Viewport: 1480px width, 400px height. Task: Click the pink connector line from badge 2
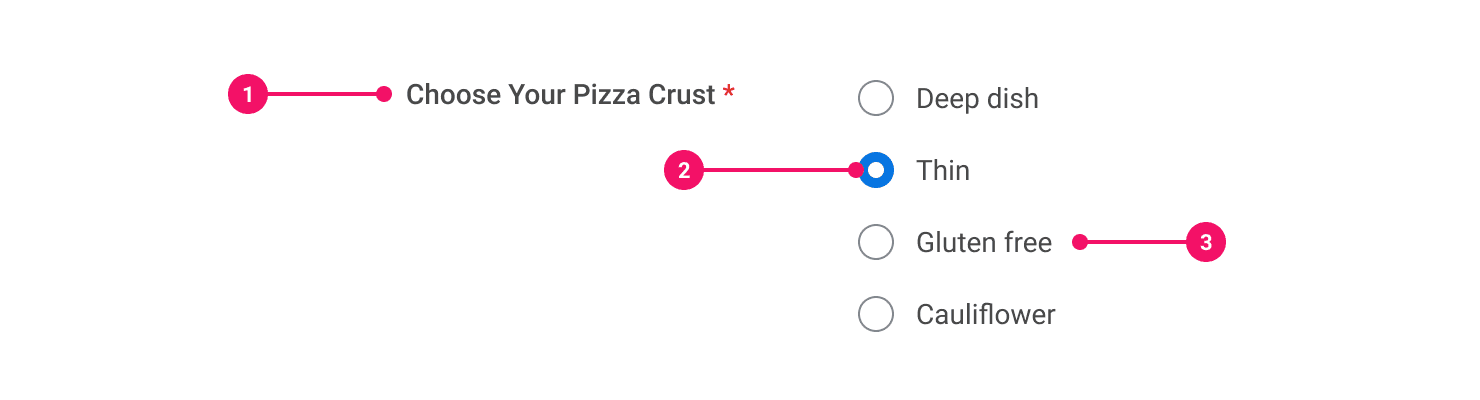(x=775, y=171)
